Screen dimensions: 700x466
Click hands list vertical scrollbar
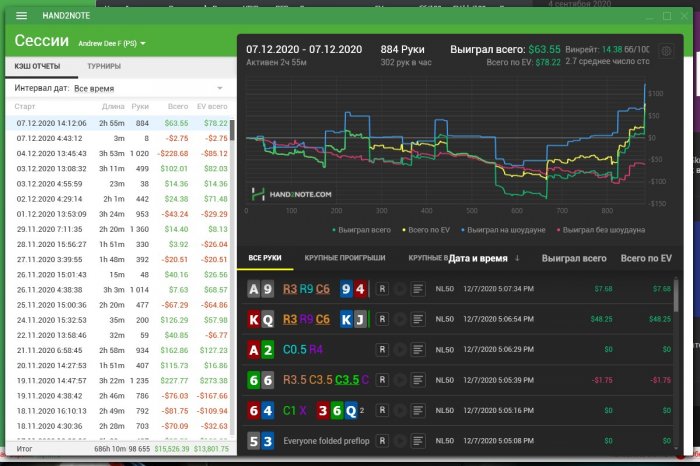(x=676, y=295)
